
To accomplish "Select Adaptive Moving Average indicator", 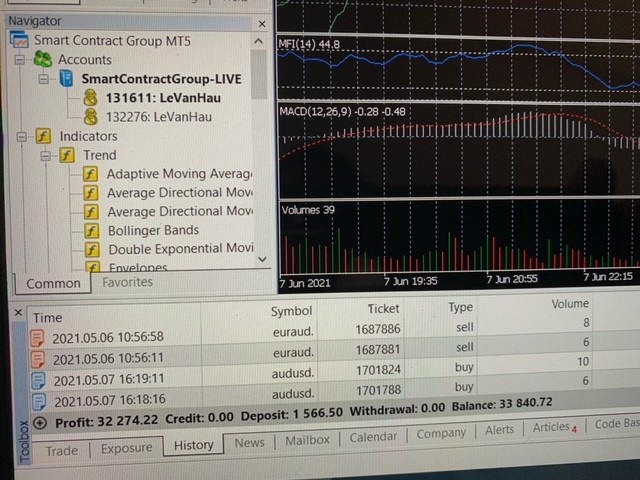I will (x=180, y=174).
